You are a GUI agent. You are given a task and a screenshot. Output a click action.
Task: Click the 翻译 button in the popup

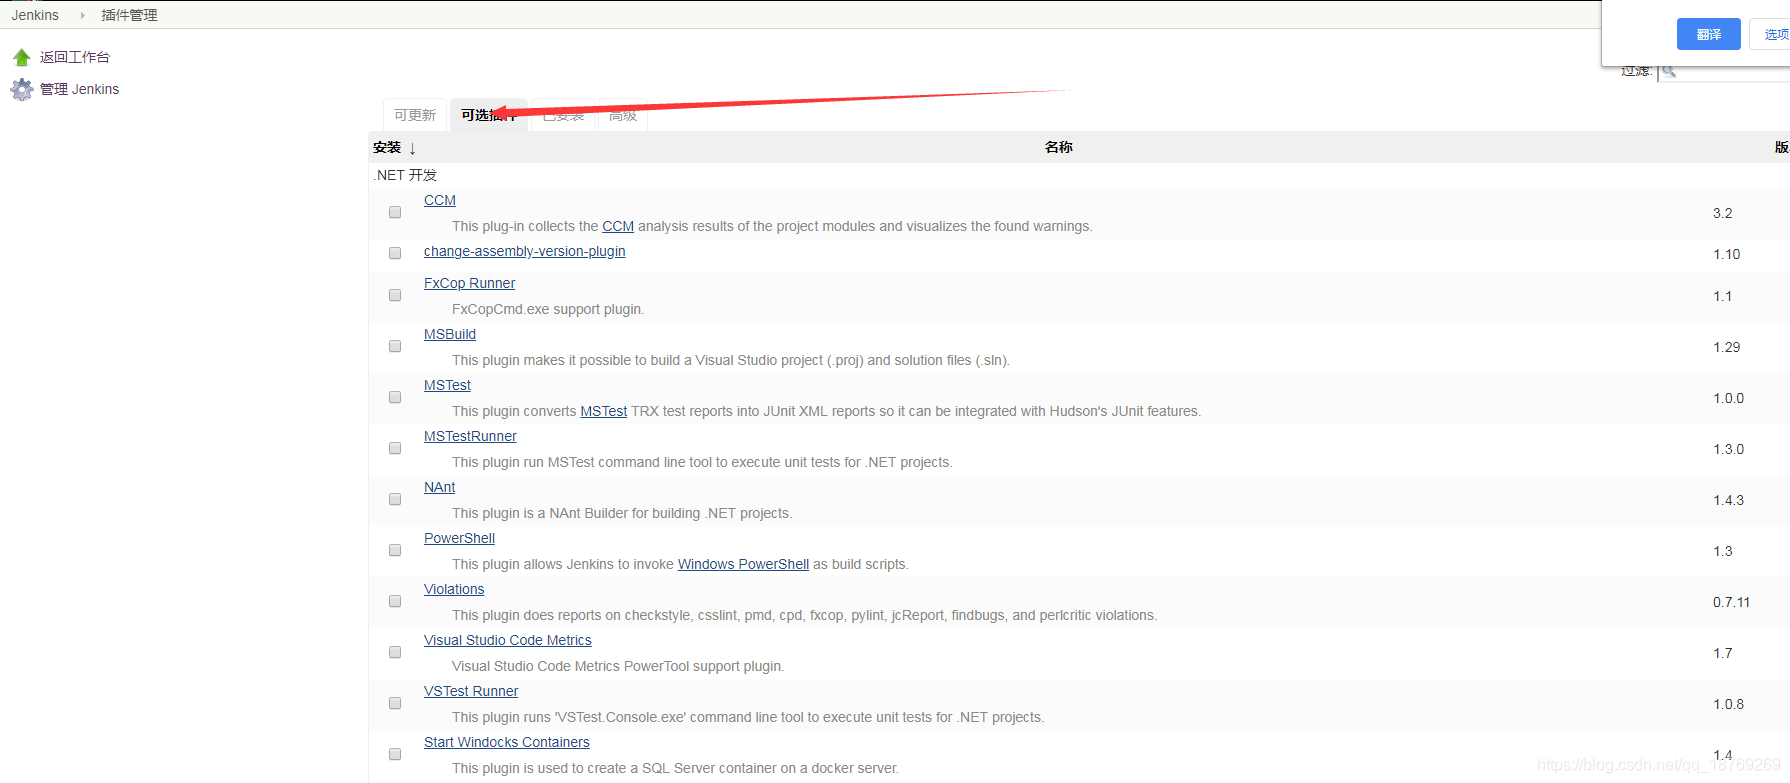1709,34
